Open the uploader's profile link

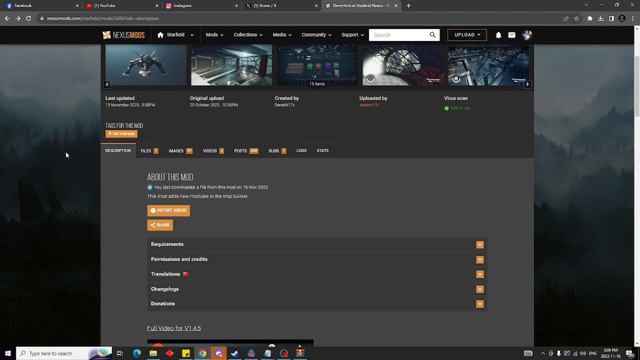pos(369,105)
